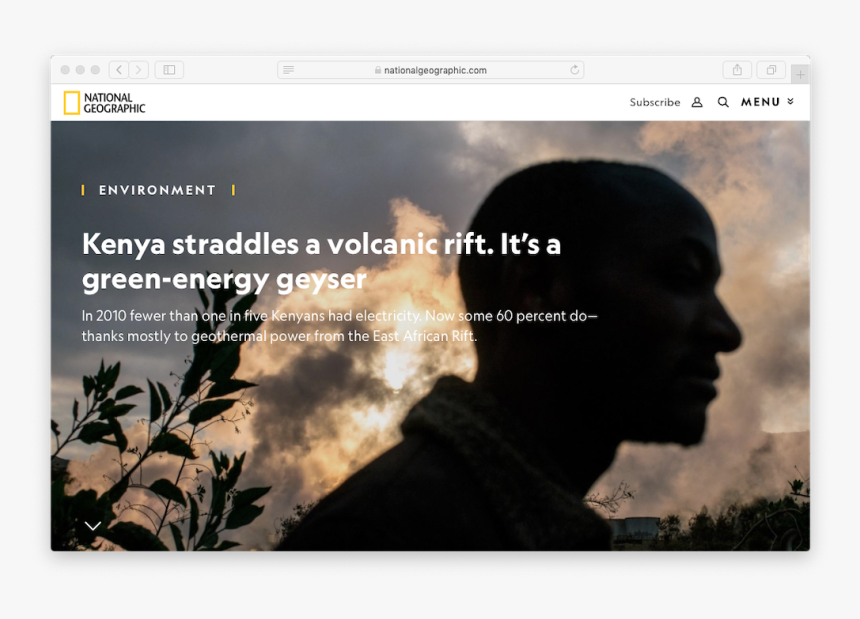This screenshot has width=860, height=619.
Task: Show all tabs overview icon
Action: (771, 70)
